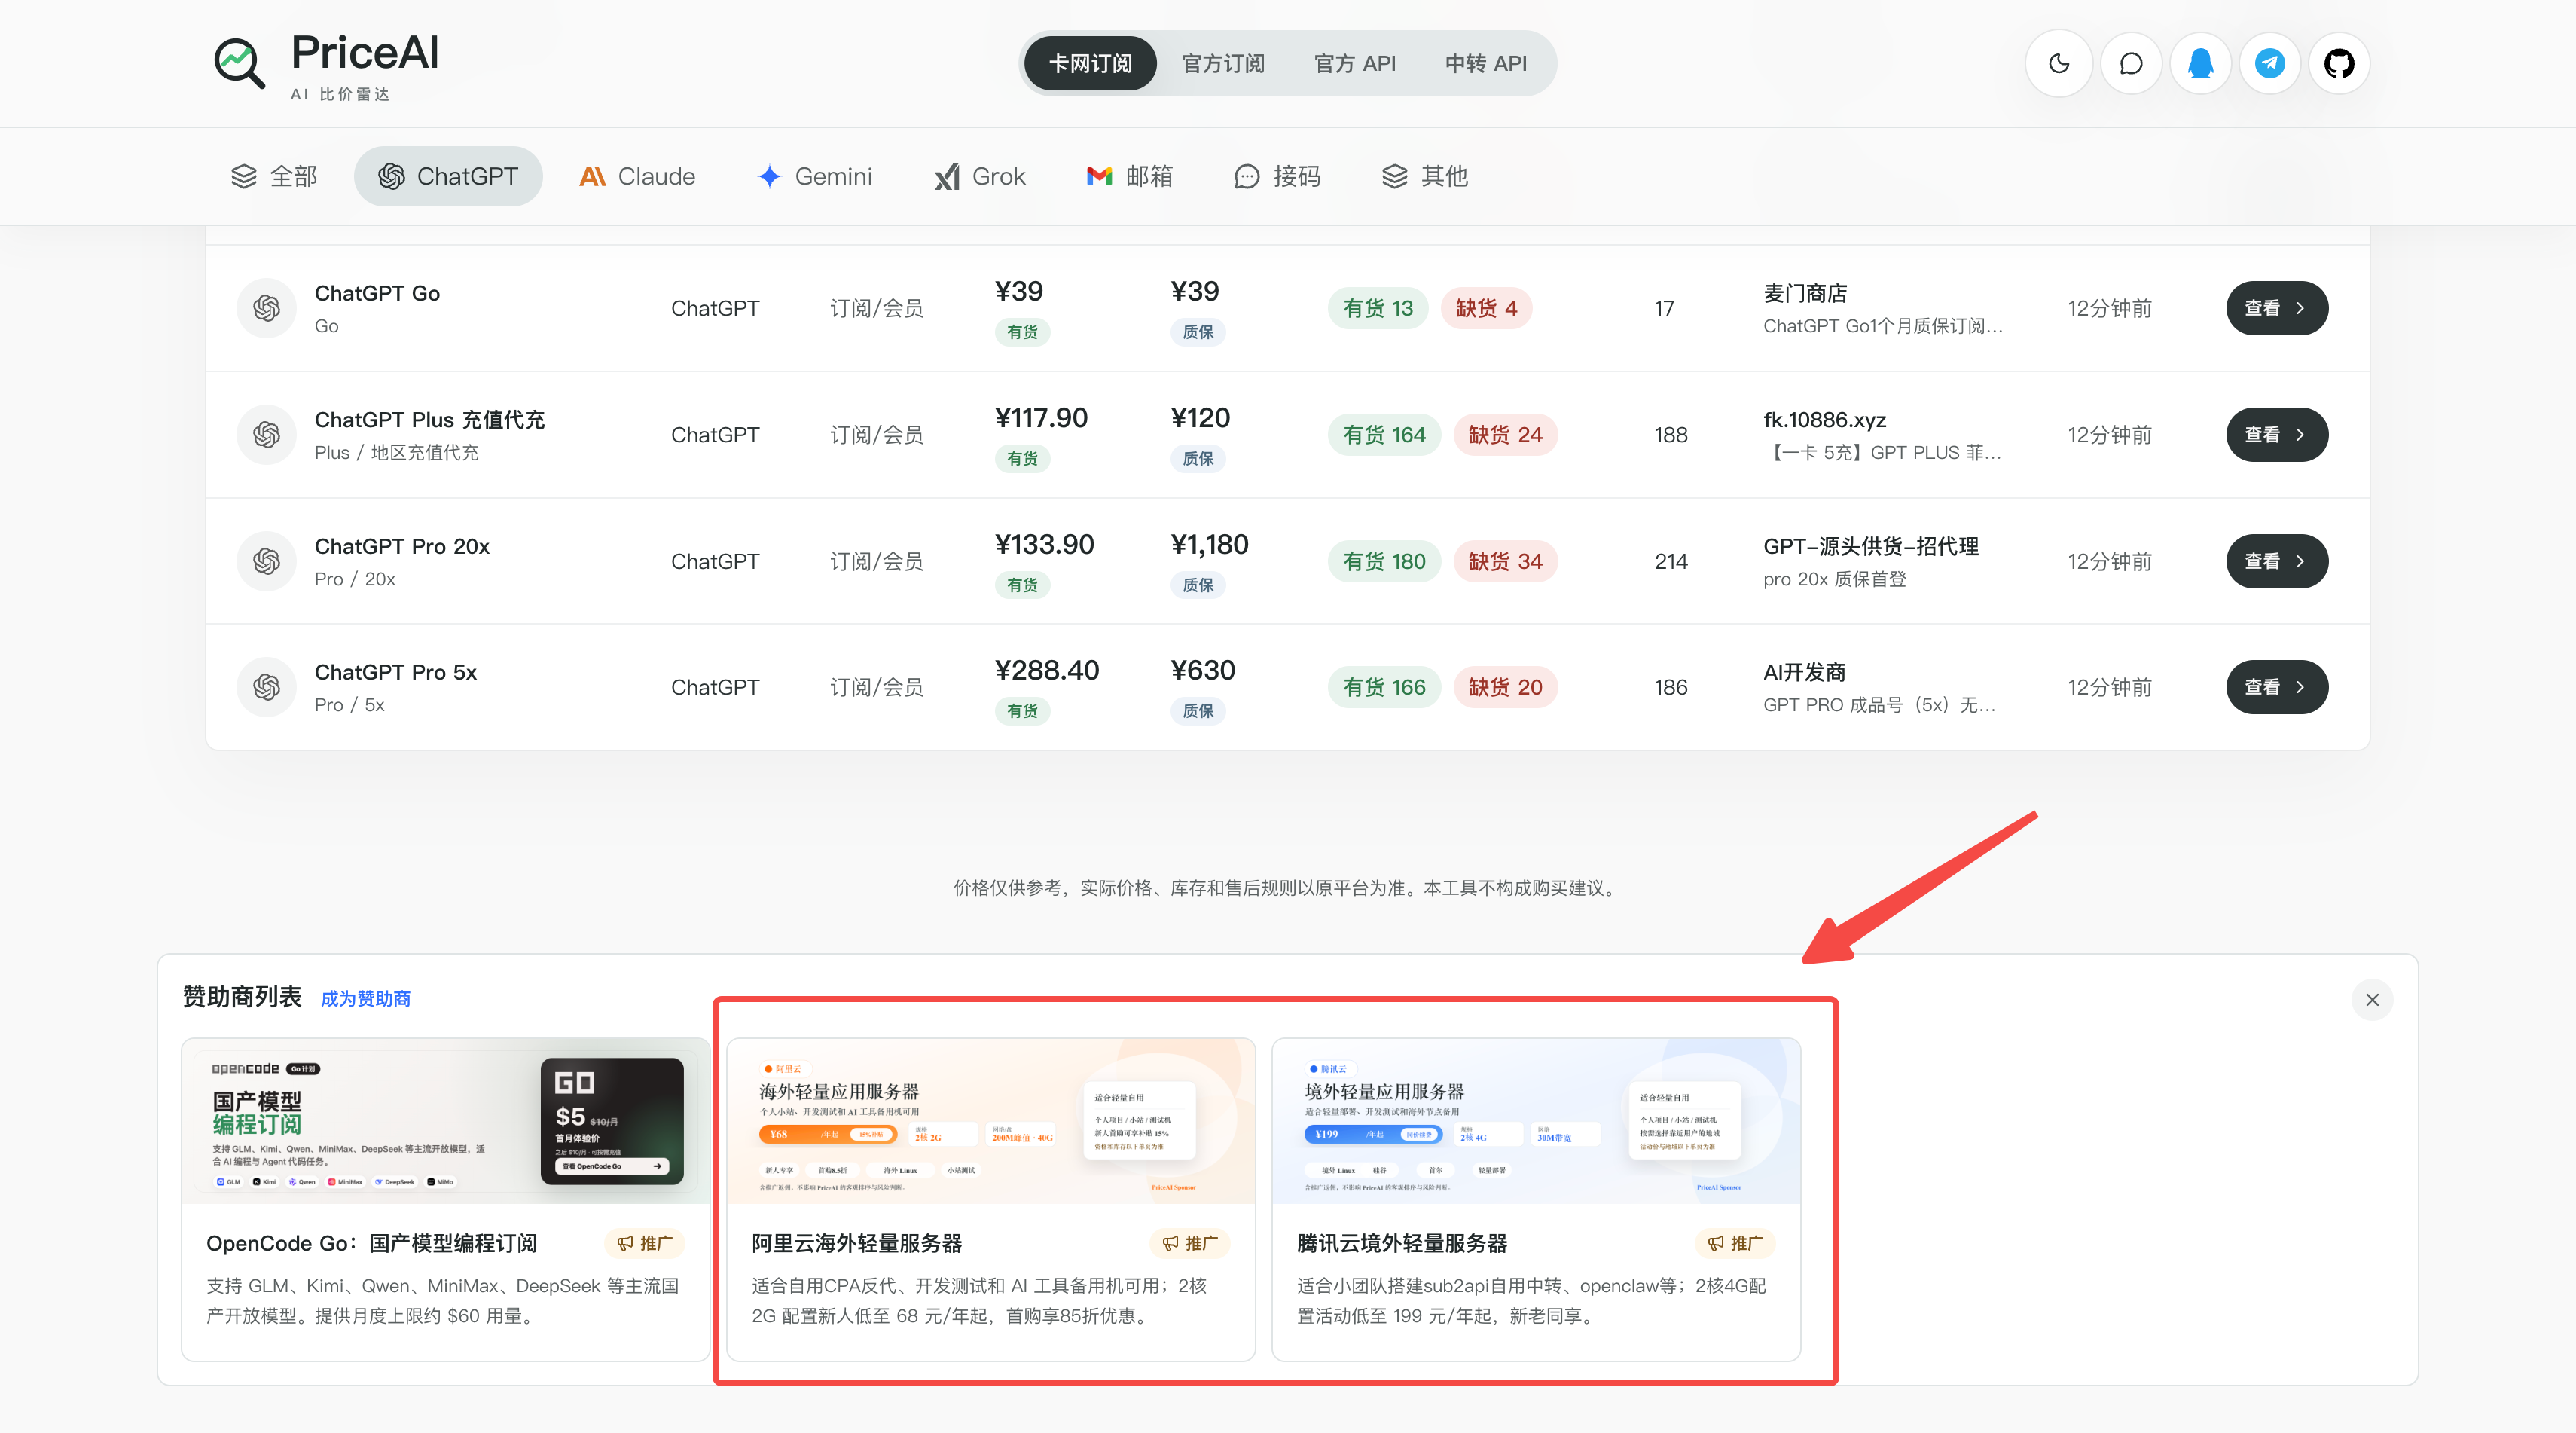Click the ¥1,180 warranty price
Screen dimensions: 2576x1433
pos(1209,545)
